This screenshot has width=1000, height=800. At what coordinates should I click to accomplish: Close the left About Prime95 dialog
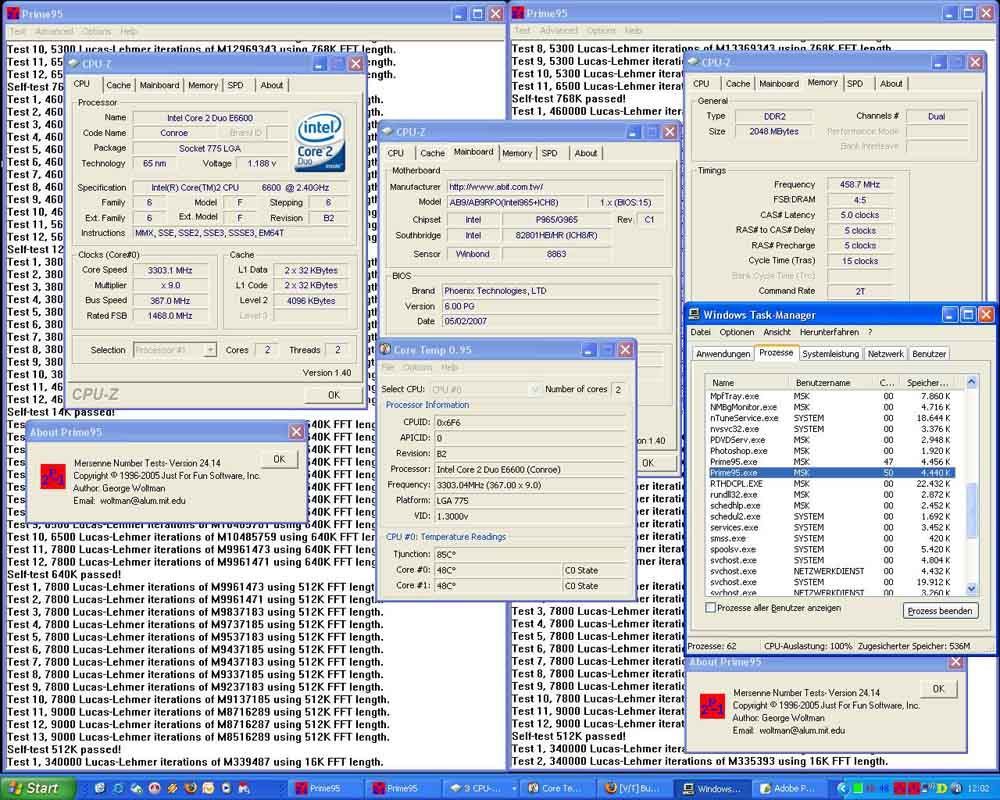click(x=296, y=432)
